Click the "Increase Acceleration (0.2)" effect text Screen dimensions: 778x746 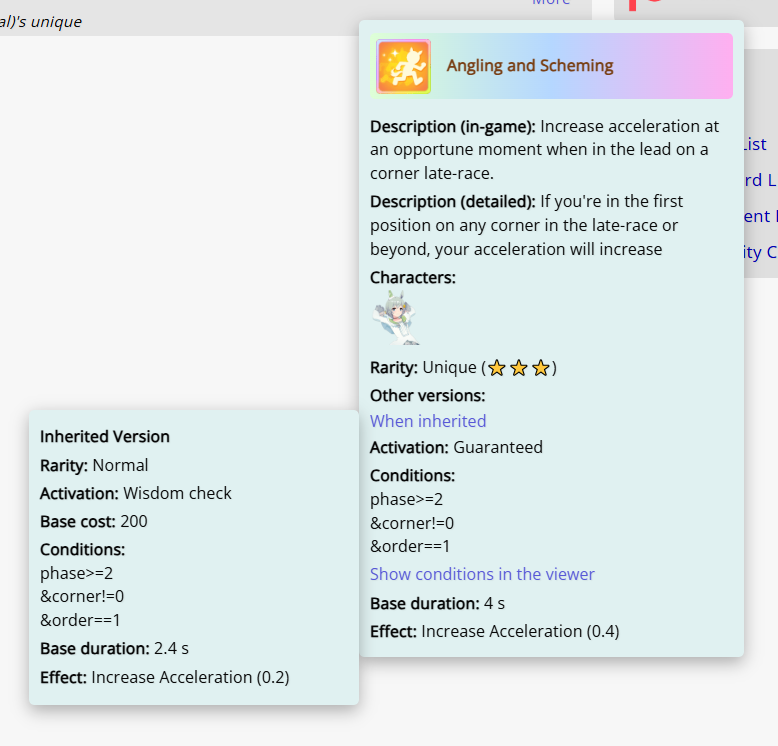click(x=190, y=677)
